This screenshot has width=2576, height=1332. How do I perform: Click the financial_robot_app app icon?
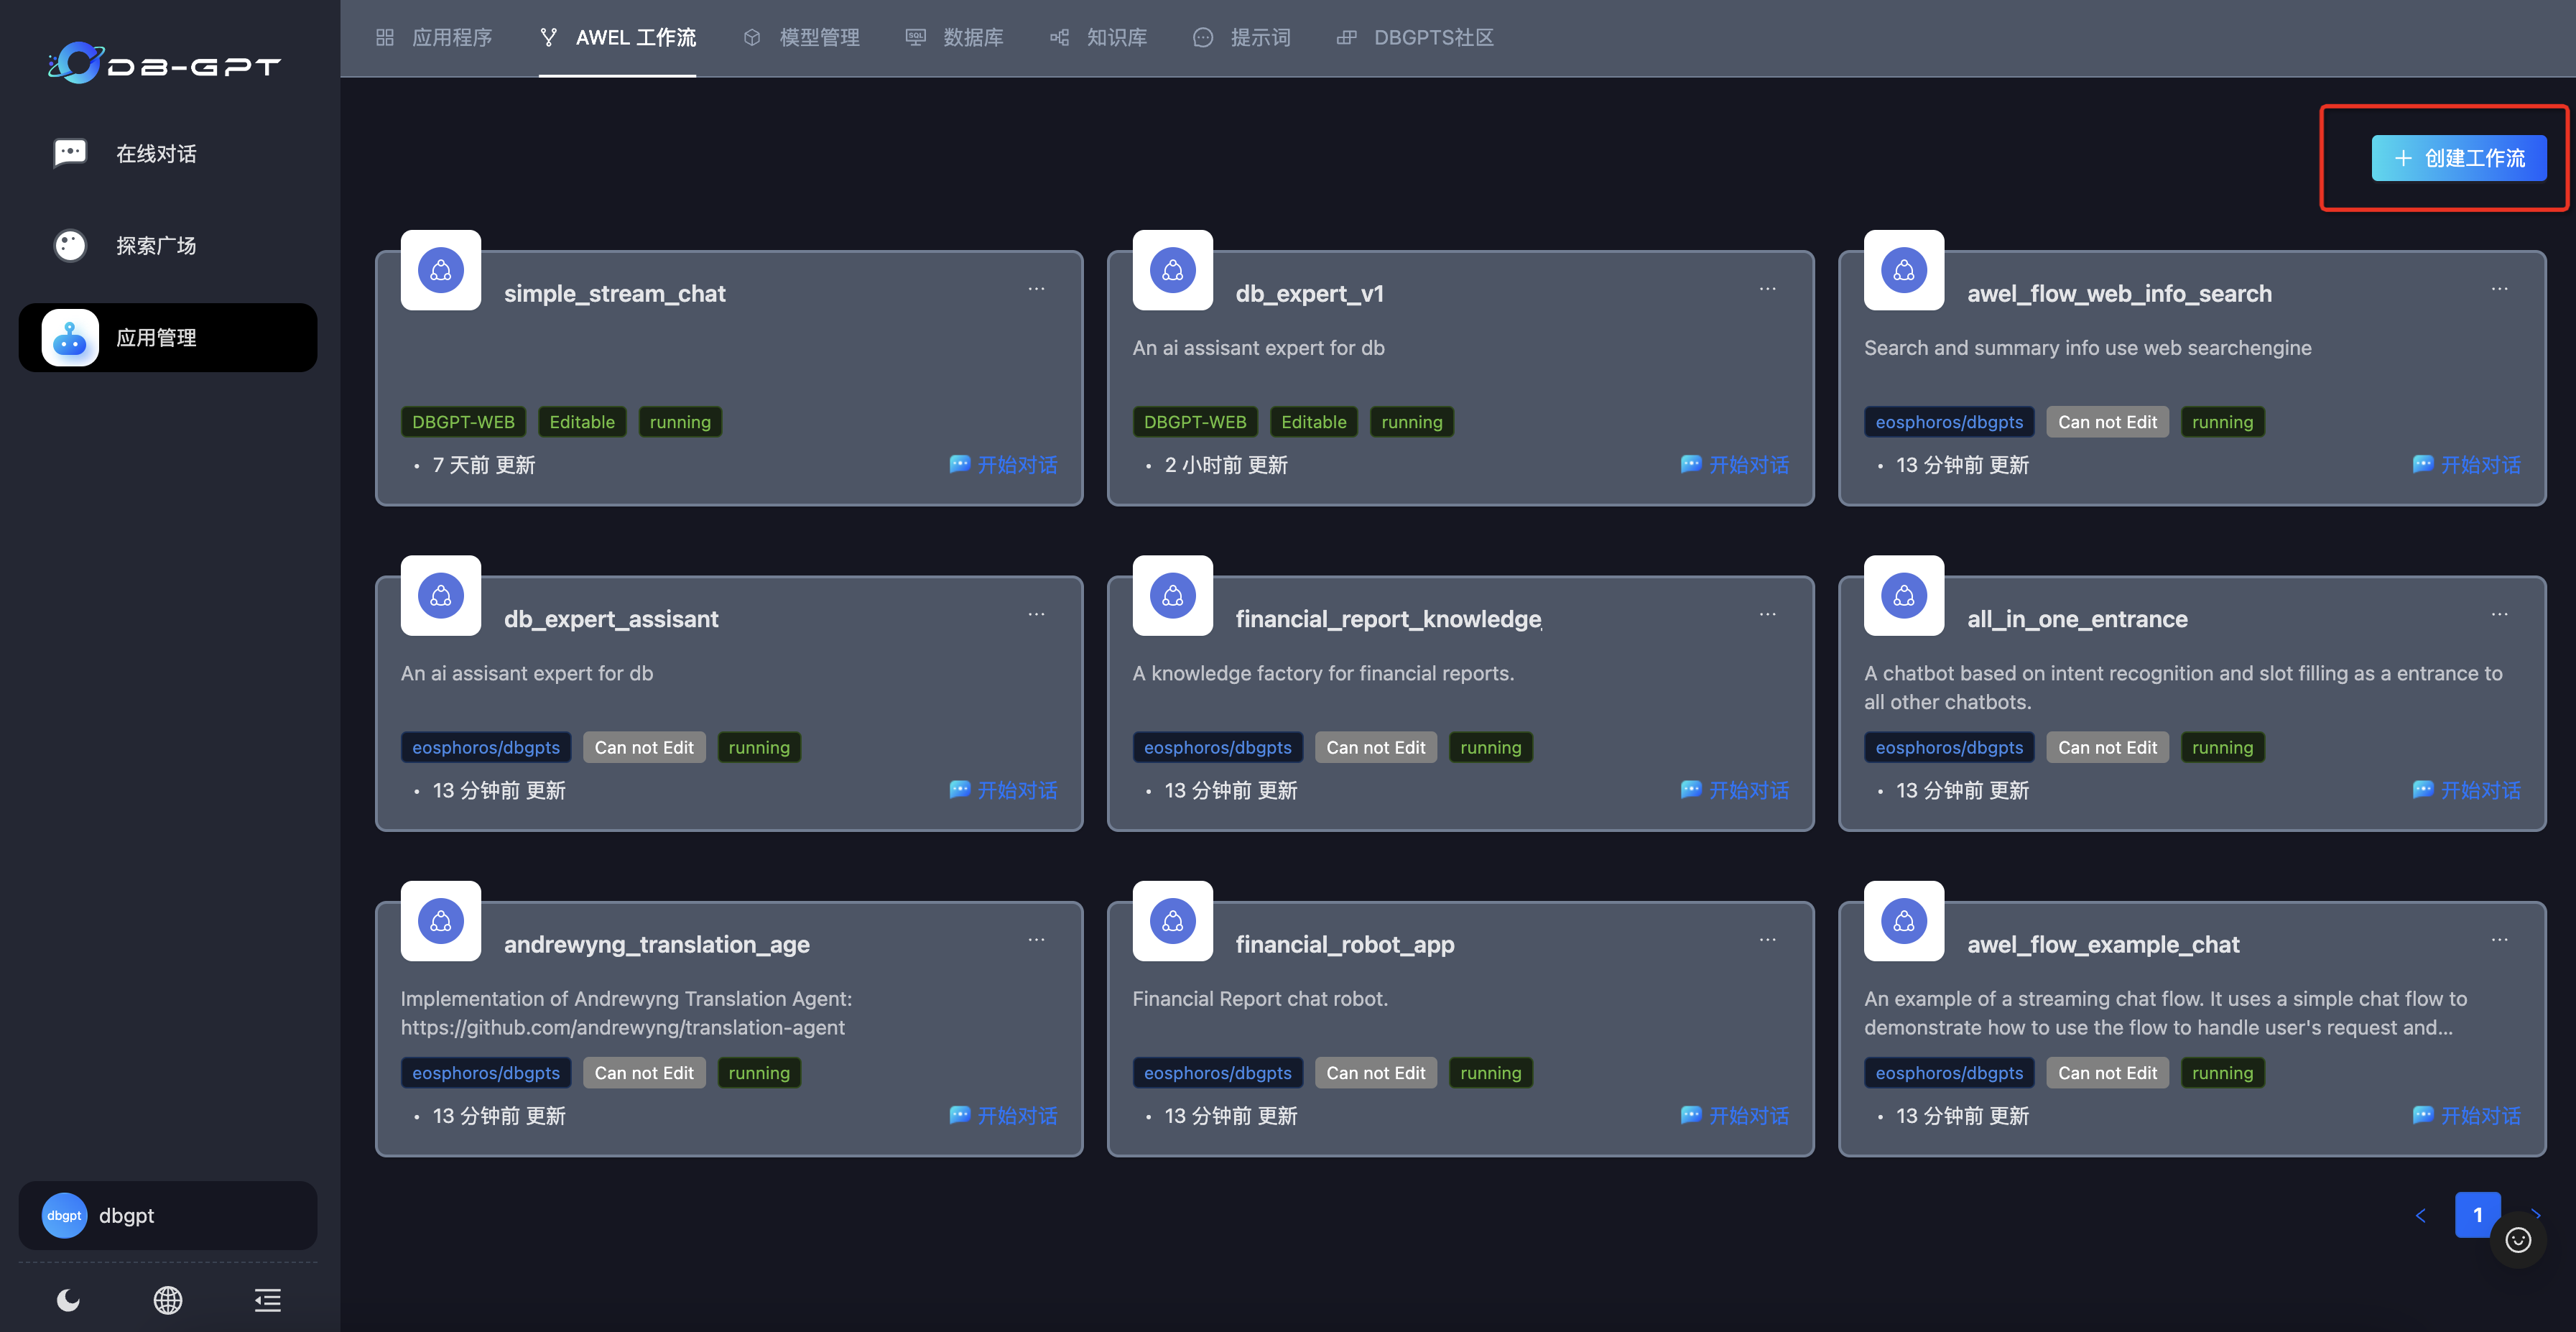point(1172,921)
